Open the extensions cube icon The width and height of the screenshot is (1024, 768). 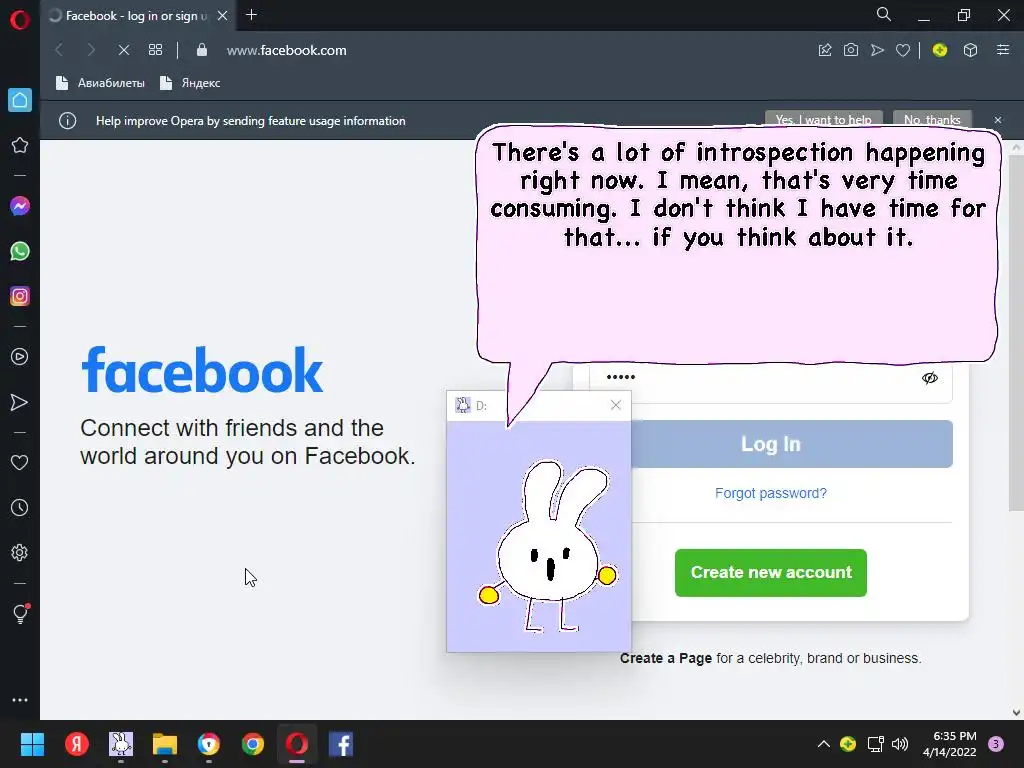click(x=970, y=50)
